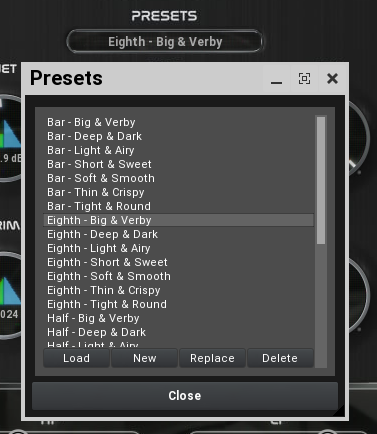Choose the Bar - Thin & Crispy preset

(178, 192)
